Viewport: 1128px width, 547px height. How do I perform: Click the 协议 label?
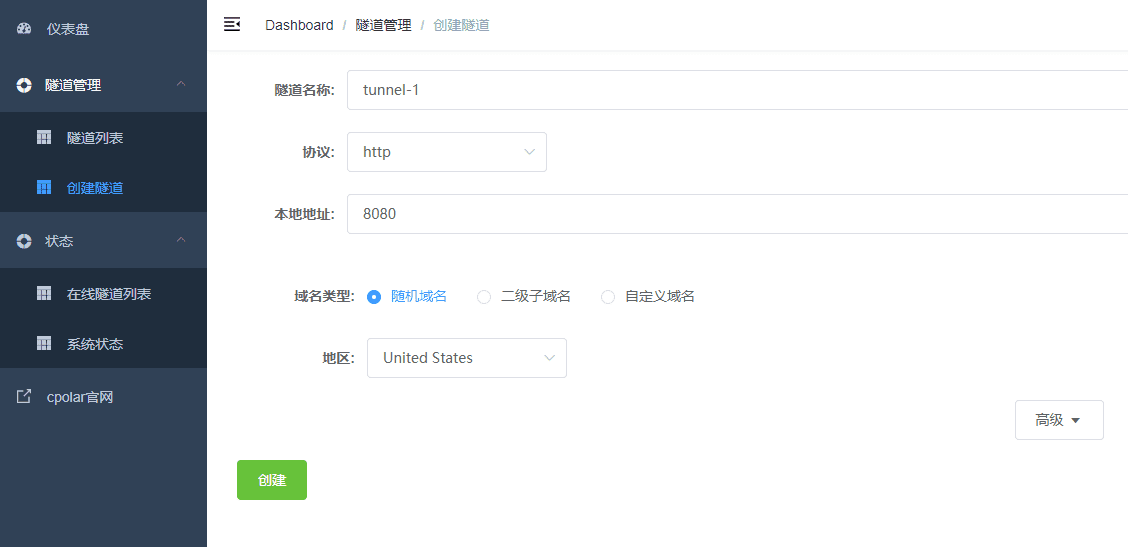(x=318, y=153)
